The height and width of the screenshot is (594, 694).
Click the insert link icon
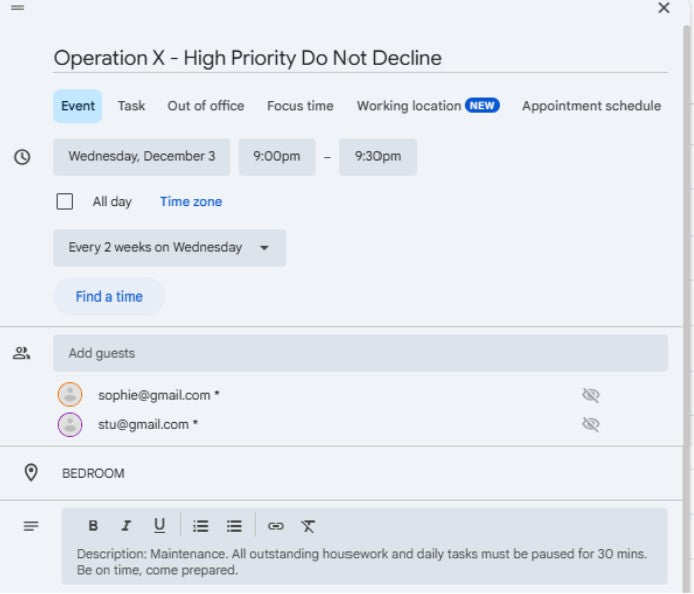[x=276, y=526]
